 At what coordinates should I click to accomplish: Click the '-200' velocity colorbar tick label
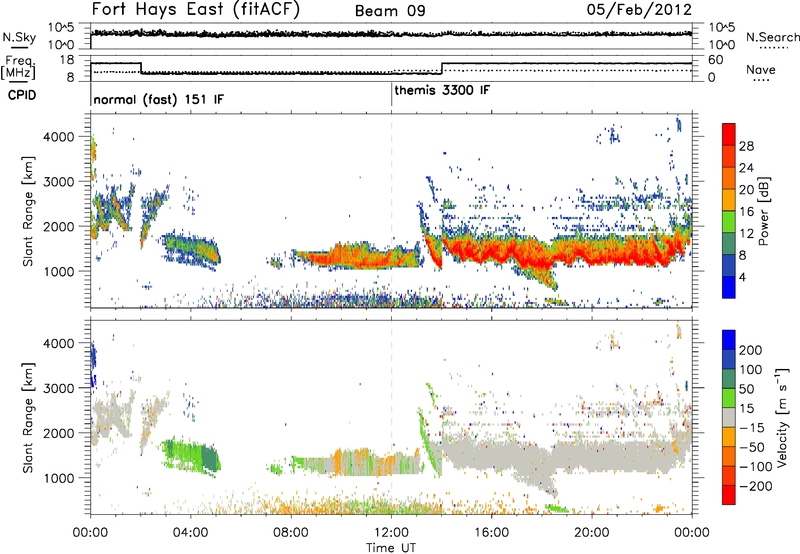(756, 486)
